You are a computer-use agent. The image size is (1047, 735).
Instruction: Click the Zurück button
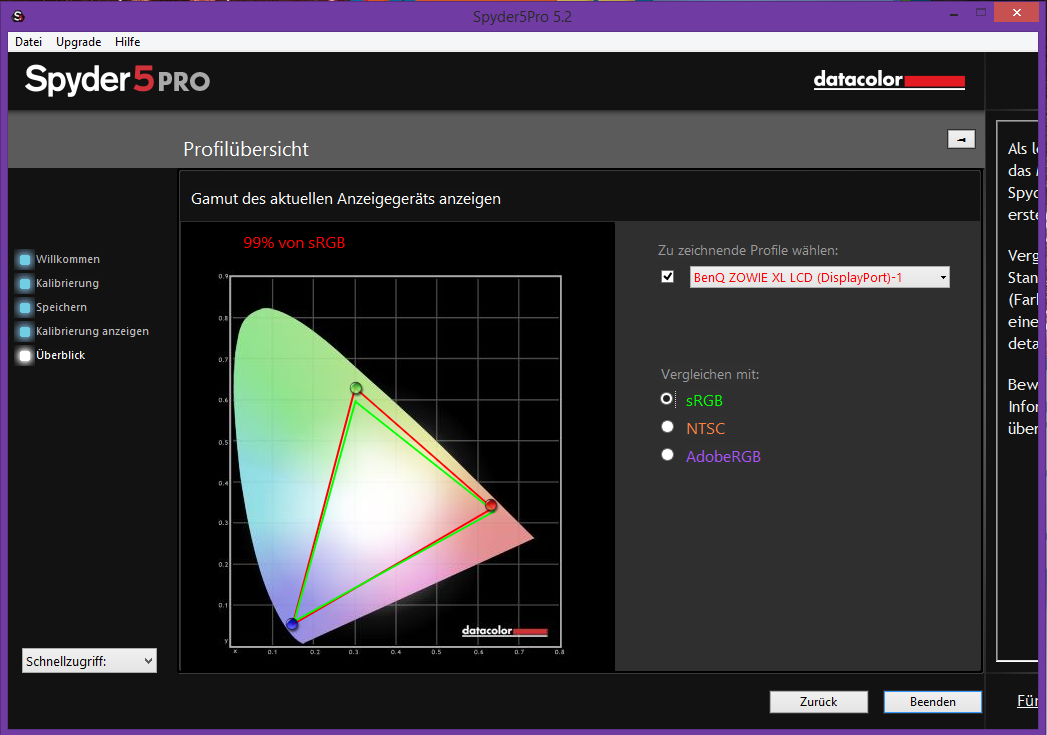[x=819, y=702]
